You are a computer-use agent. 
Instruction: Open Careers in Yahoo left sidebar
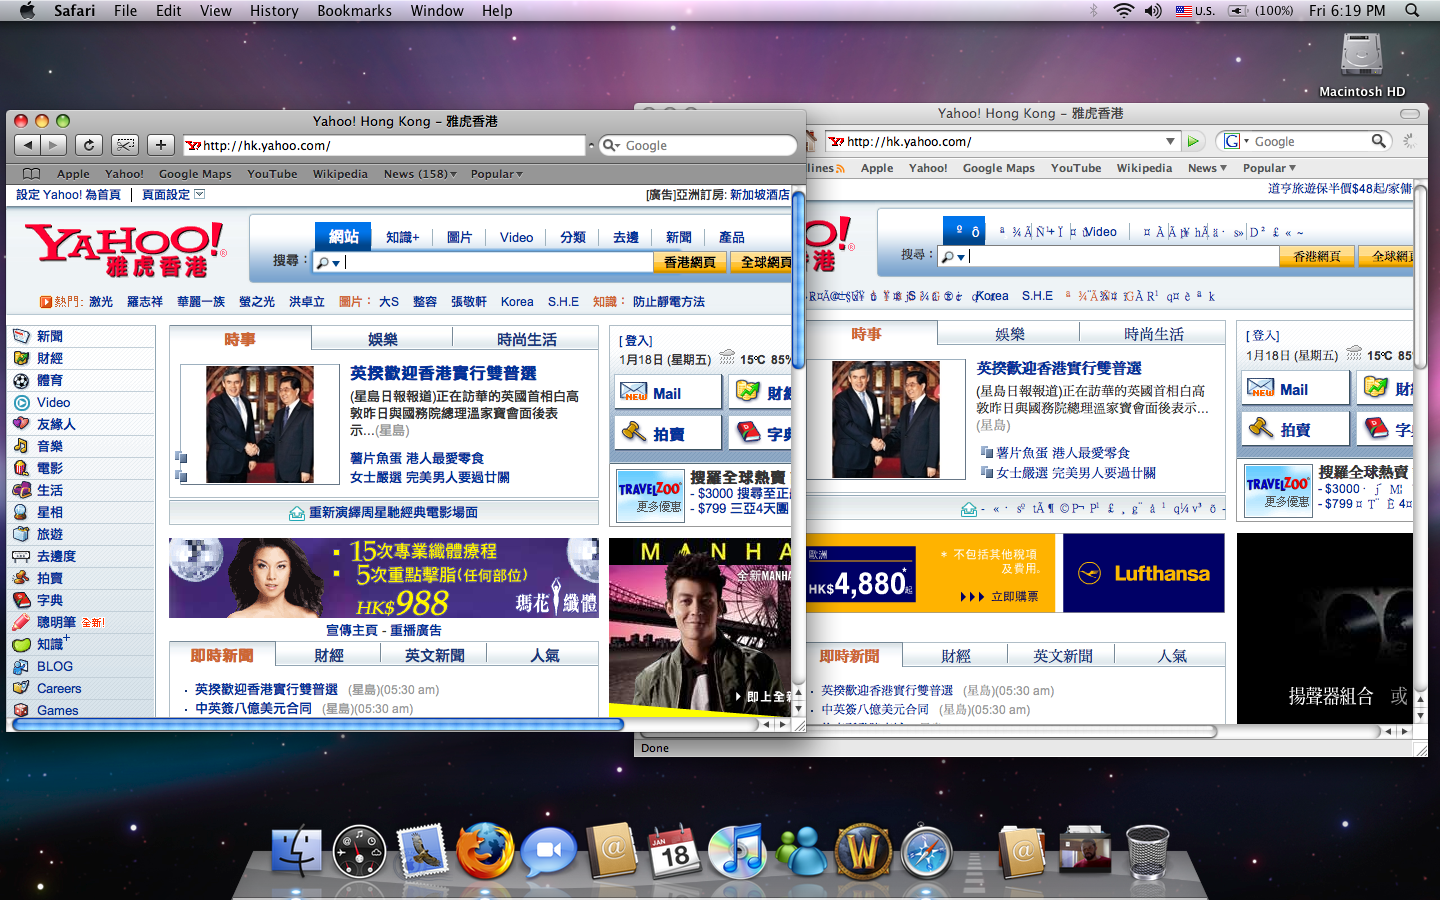point(59,688)
